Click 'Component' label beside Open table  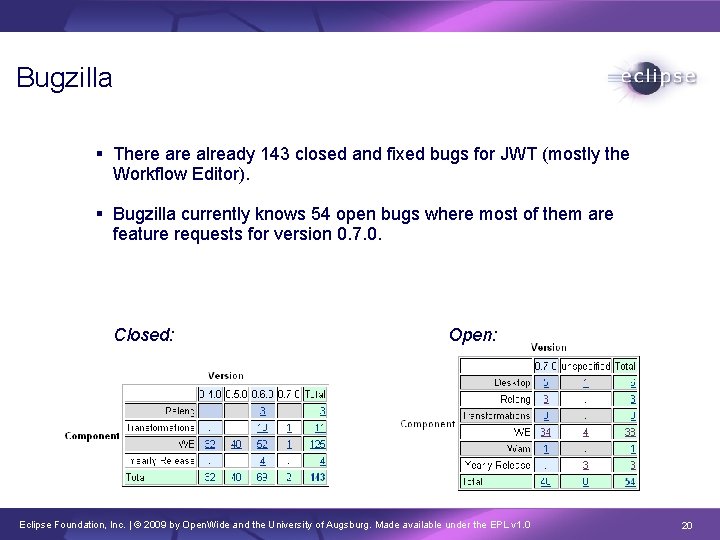(x=428, y=423)
